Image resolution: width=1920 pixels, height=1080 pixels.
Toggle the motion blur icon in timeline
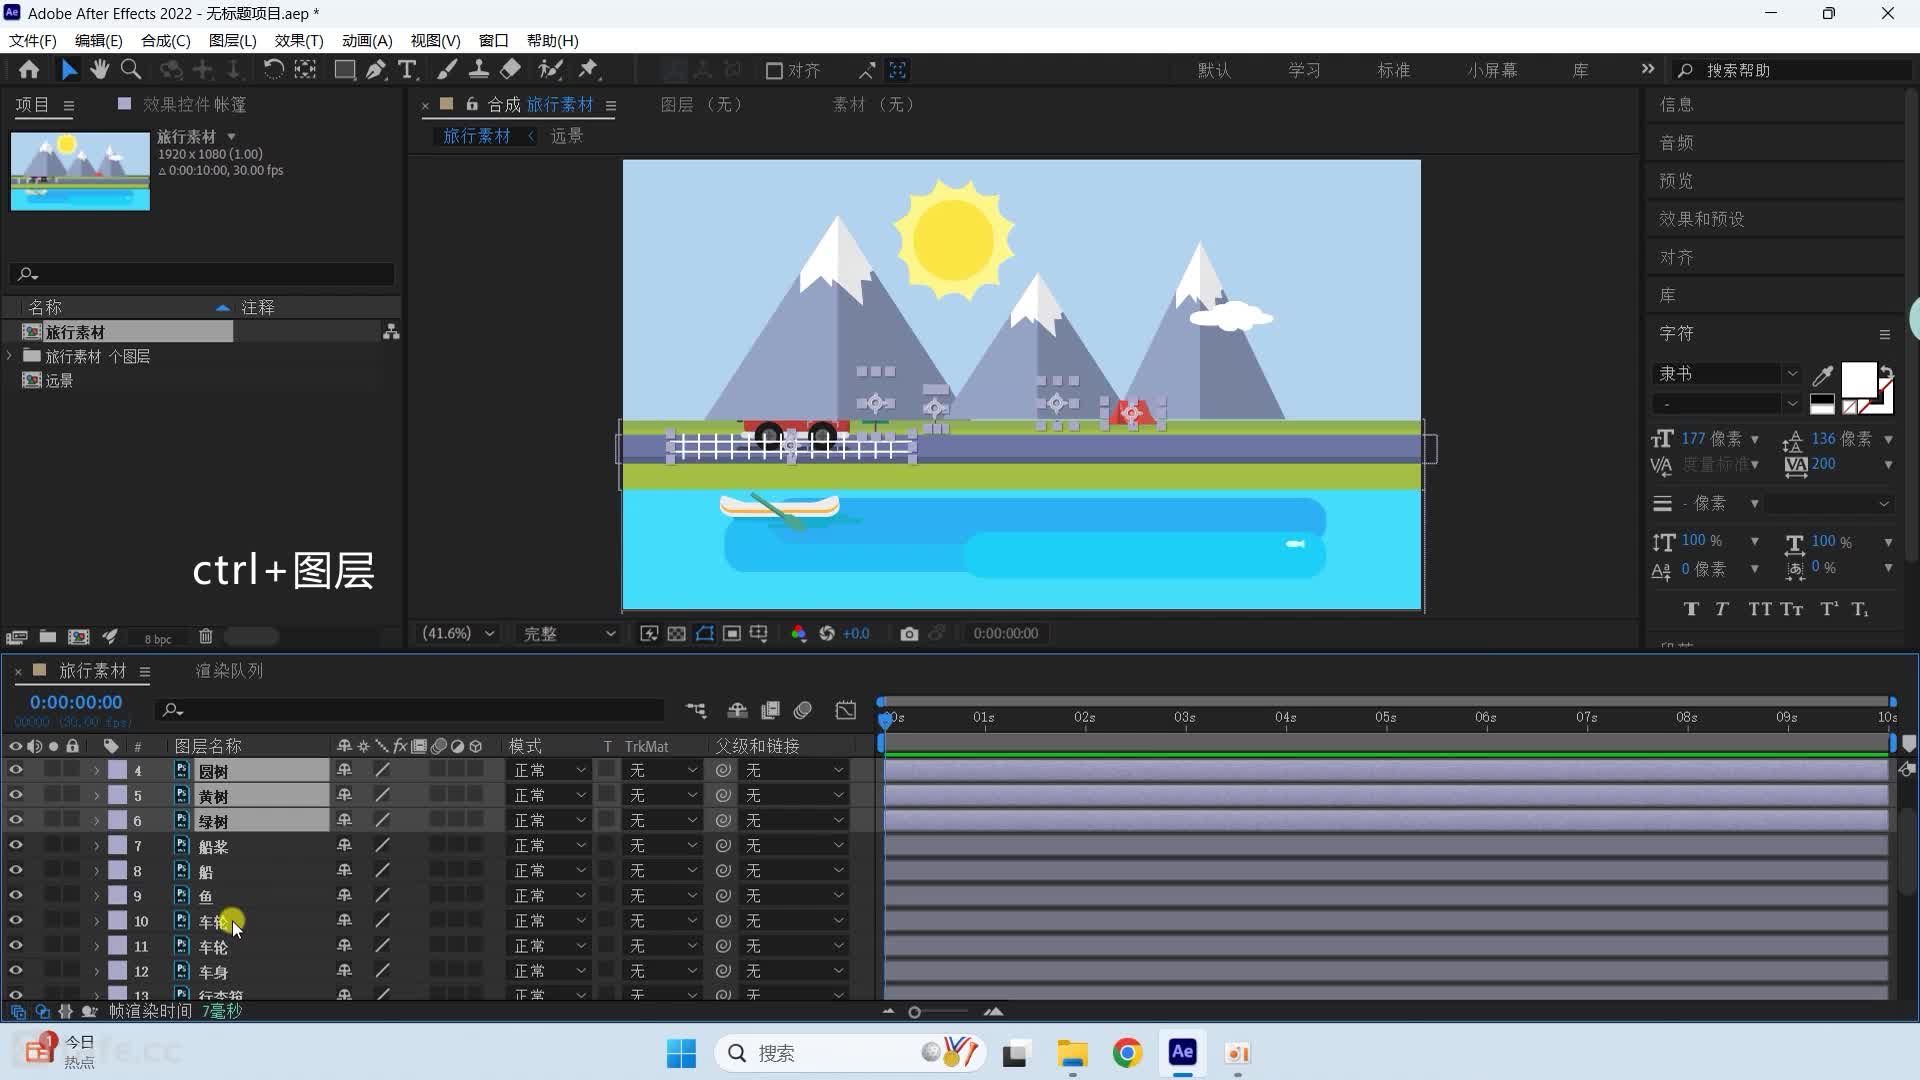tap(803, 711)
